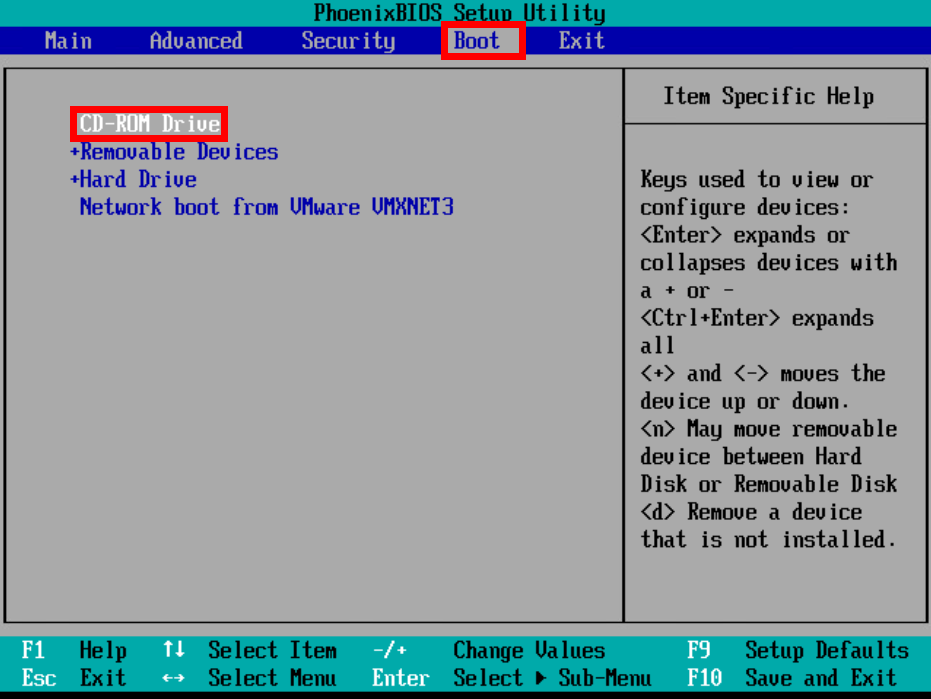Viewport: 931px width, 699px height.
Task: Expand the plus sign beside Hard Drive
Action: (74, 179)
